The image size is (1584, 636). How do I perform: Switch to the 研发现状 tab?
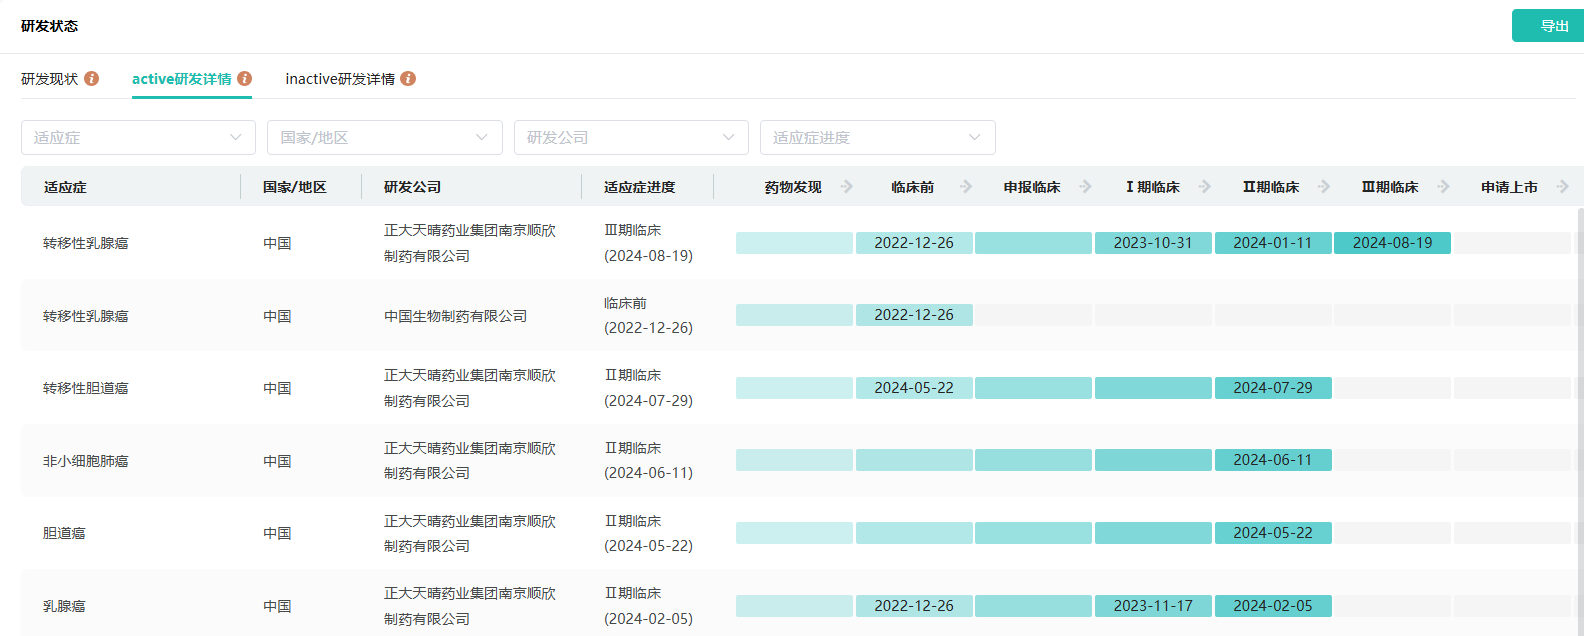click(50, 79)
